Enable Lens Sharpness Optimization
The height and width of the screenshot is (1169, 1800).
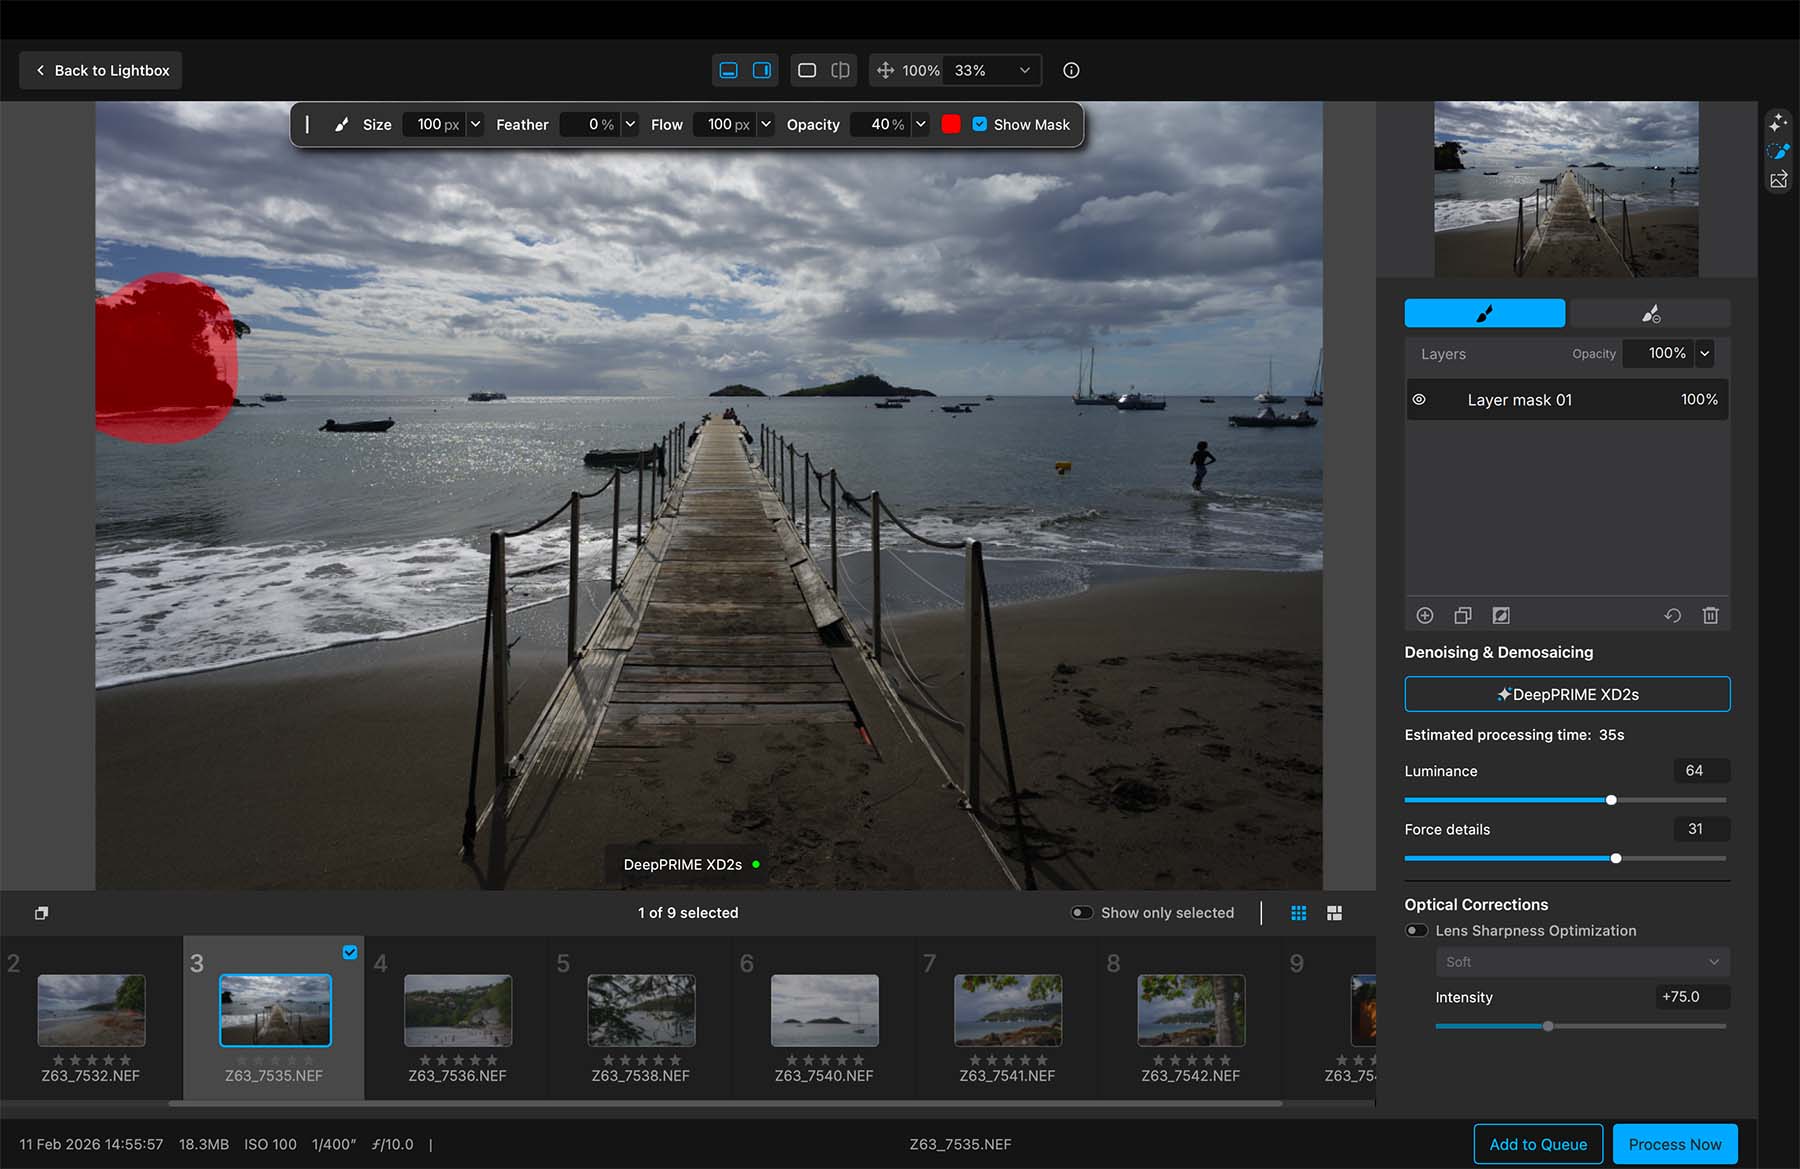1416,931
